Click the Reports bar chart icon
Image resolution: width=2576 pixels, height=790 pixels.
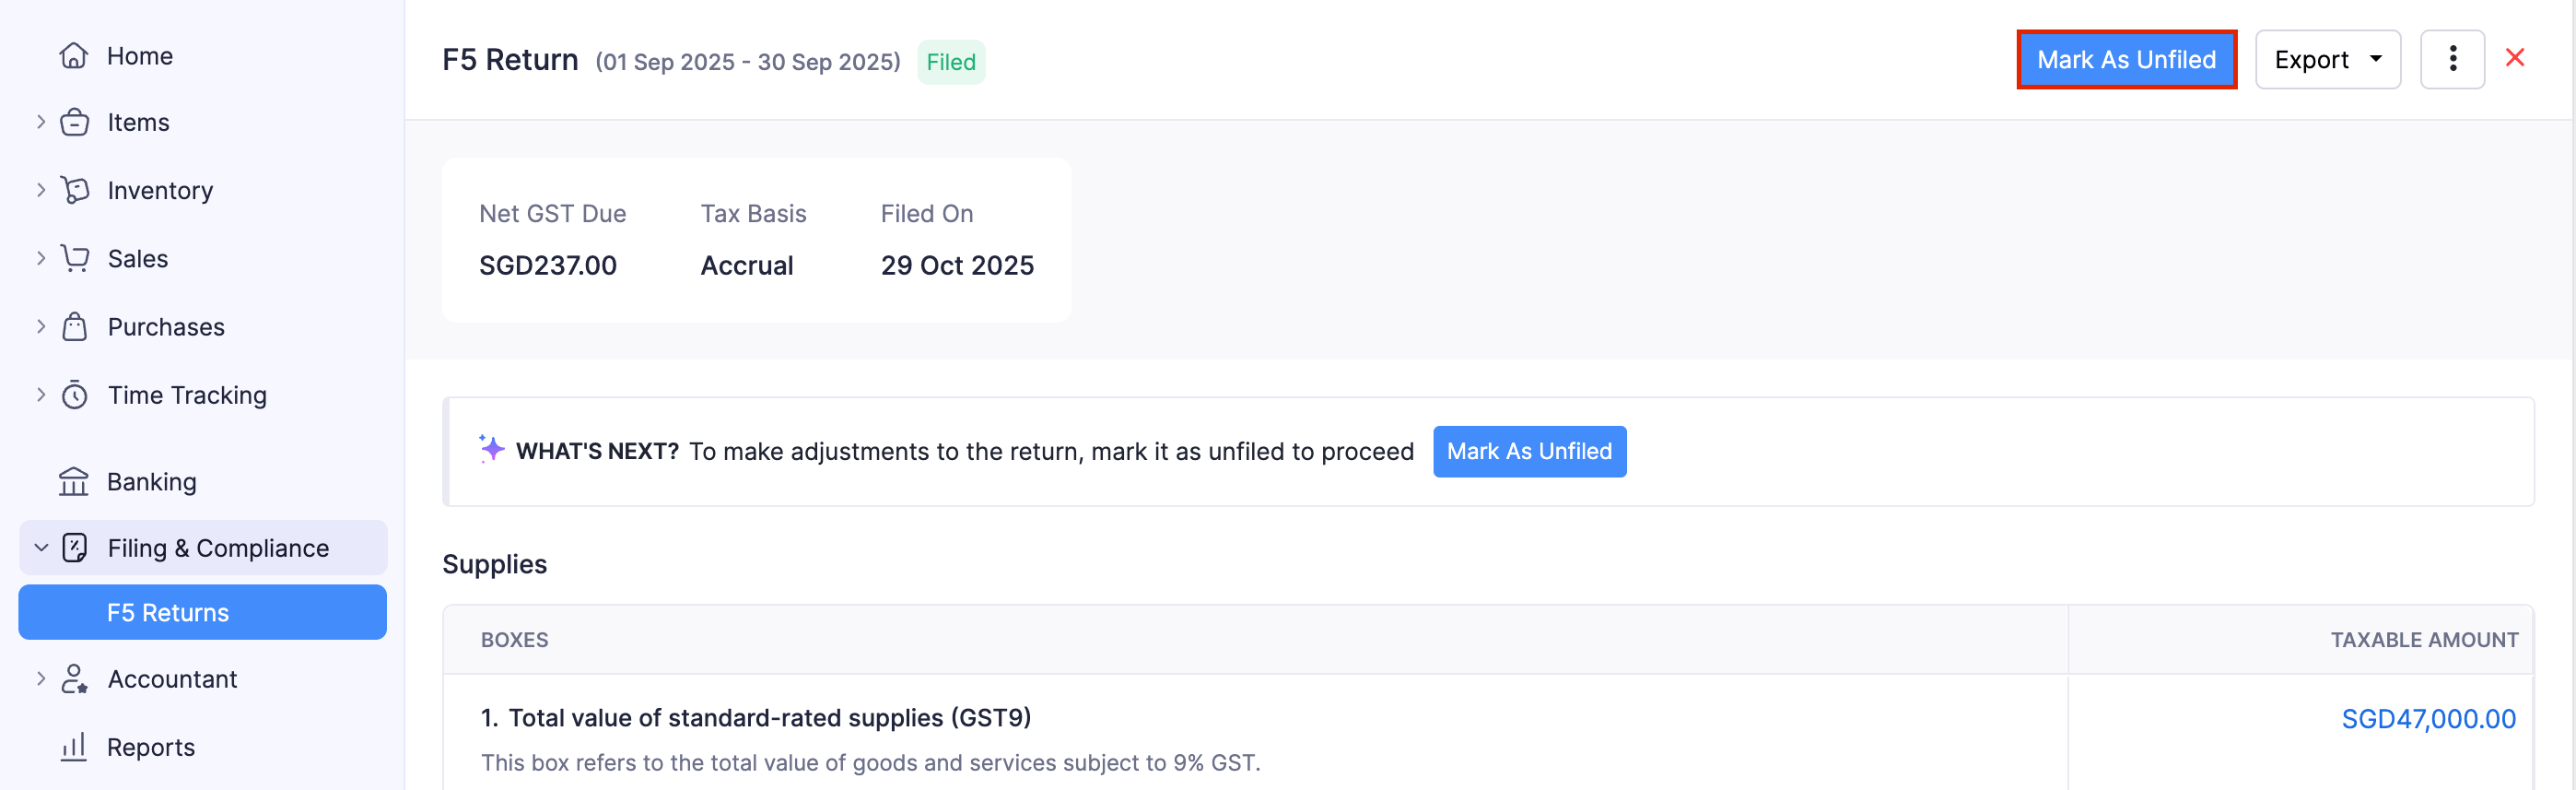(x=74, y=747)
